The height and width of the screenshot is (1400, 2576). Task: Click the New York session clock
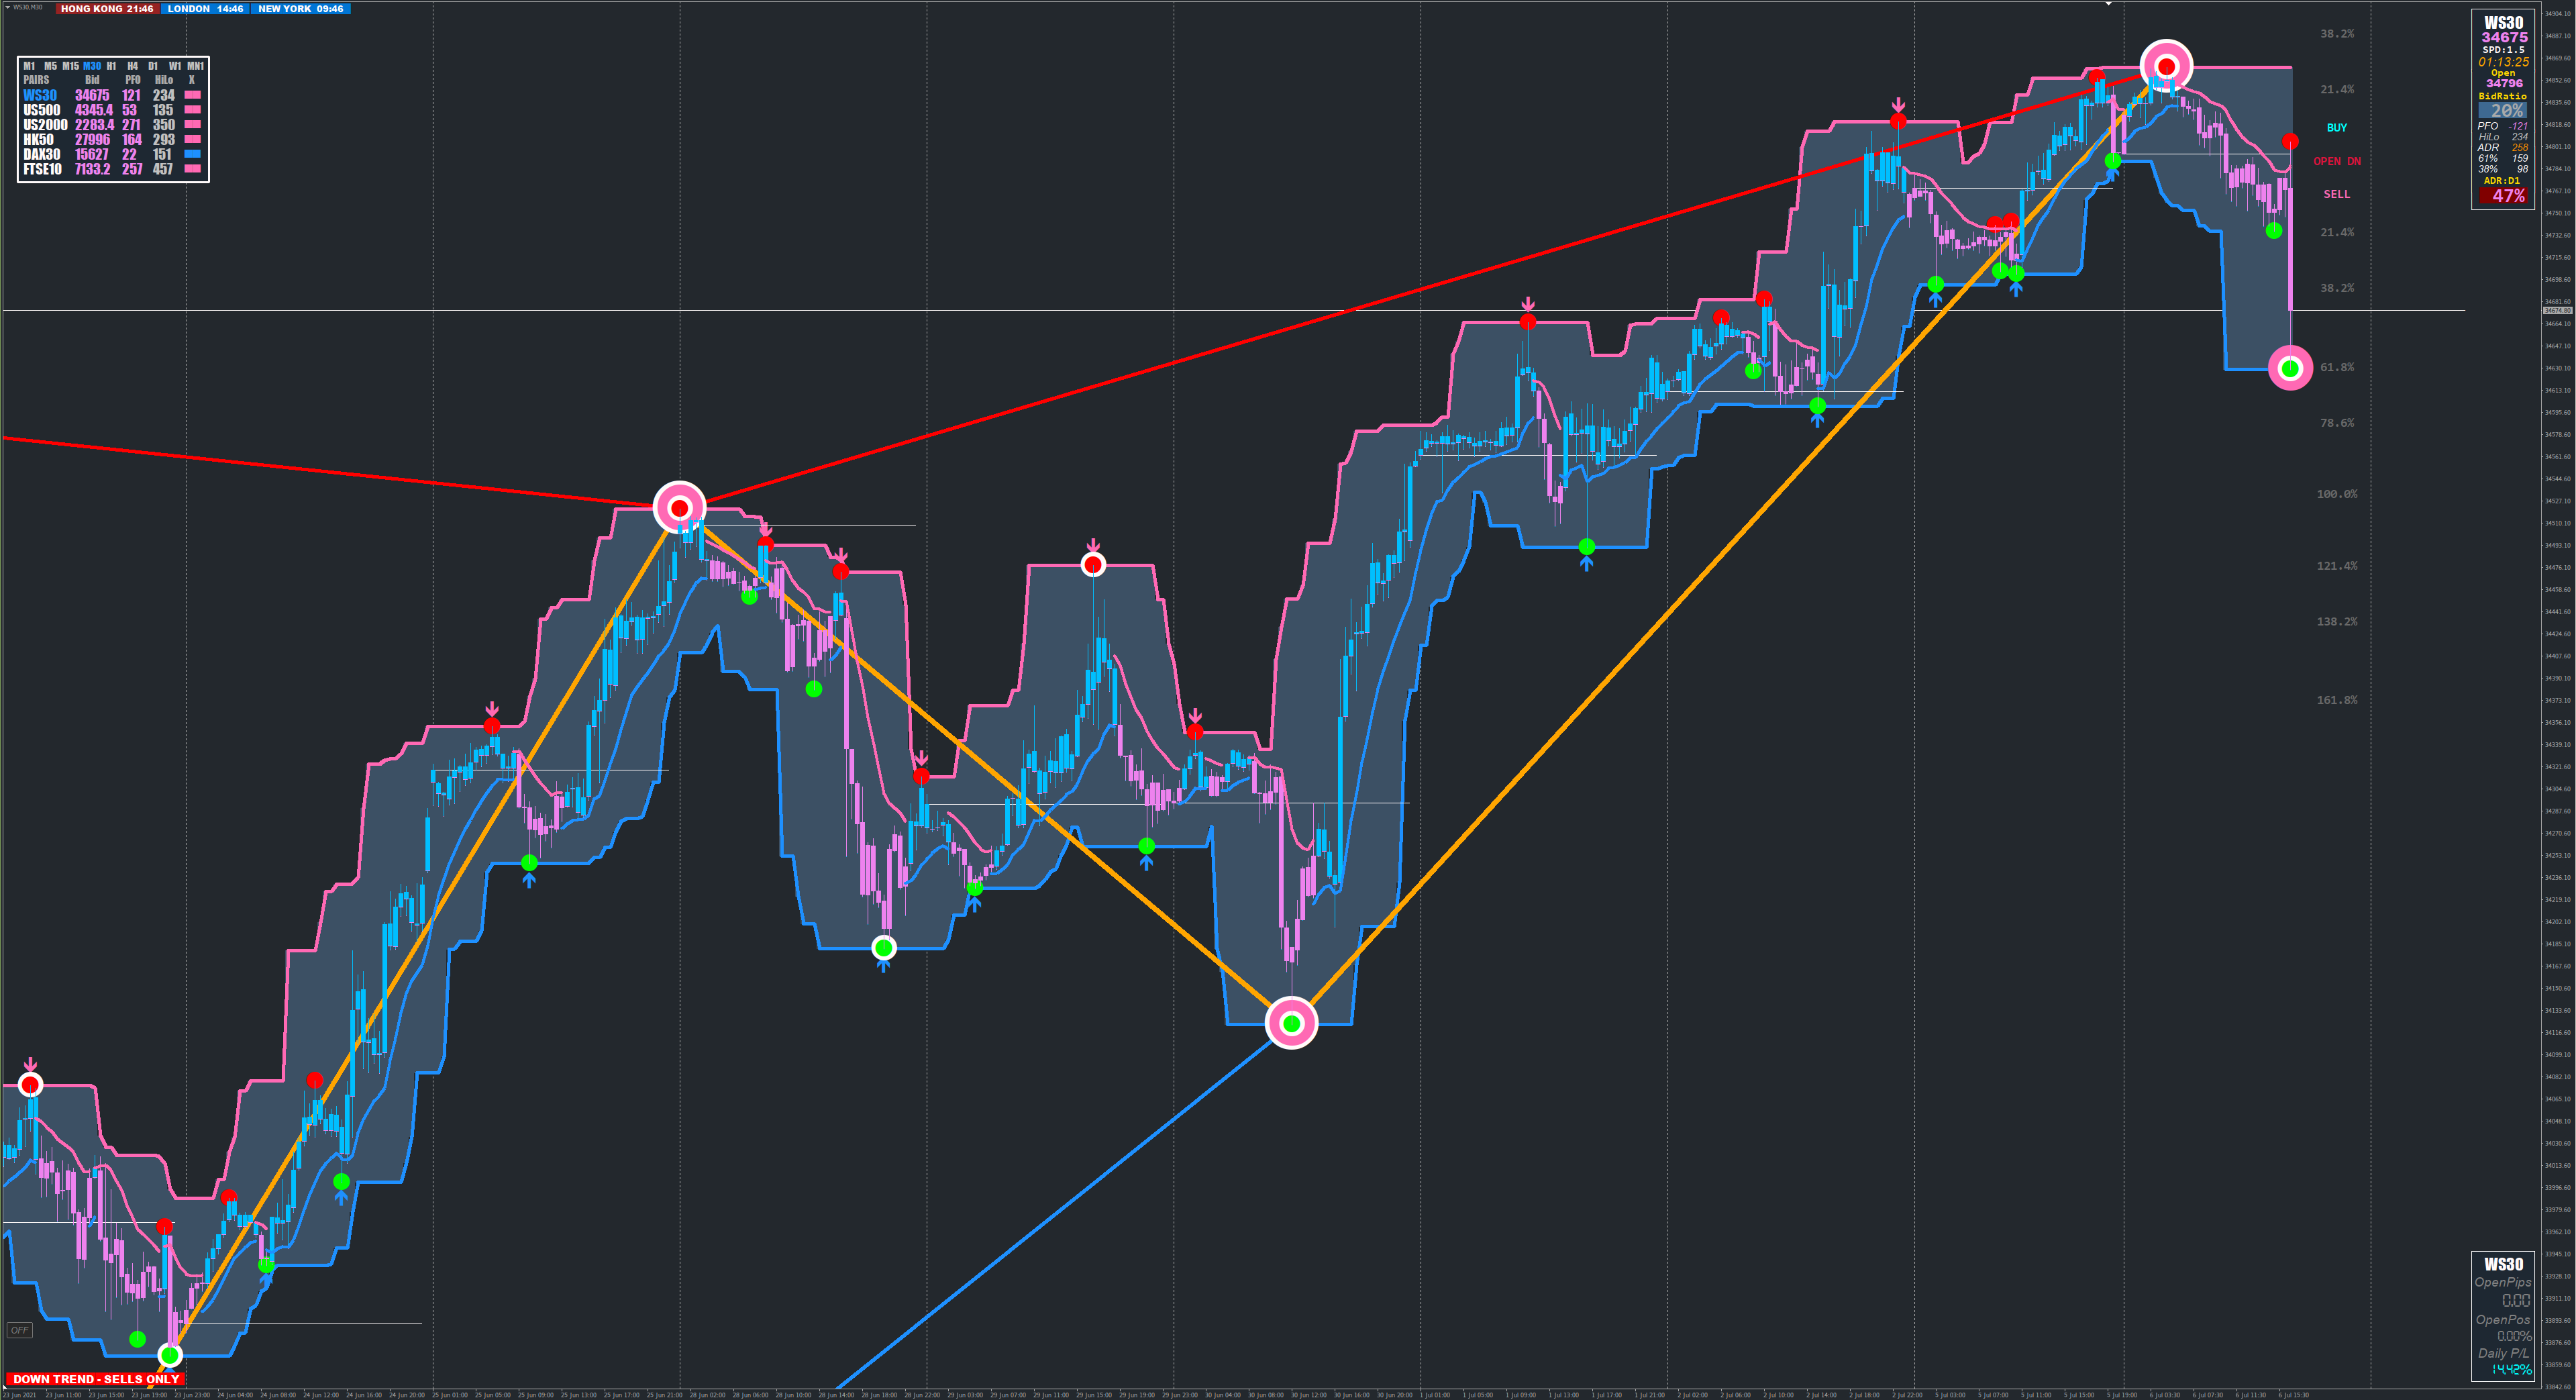tap(300, 8)
